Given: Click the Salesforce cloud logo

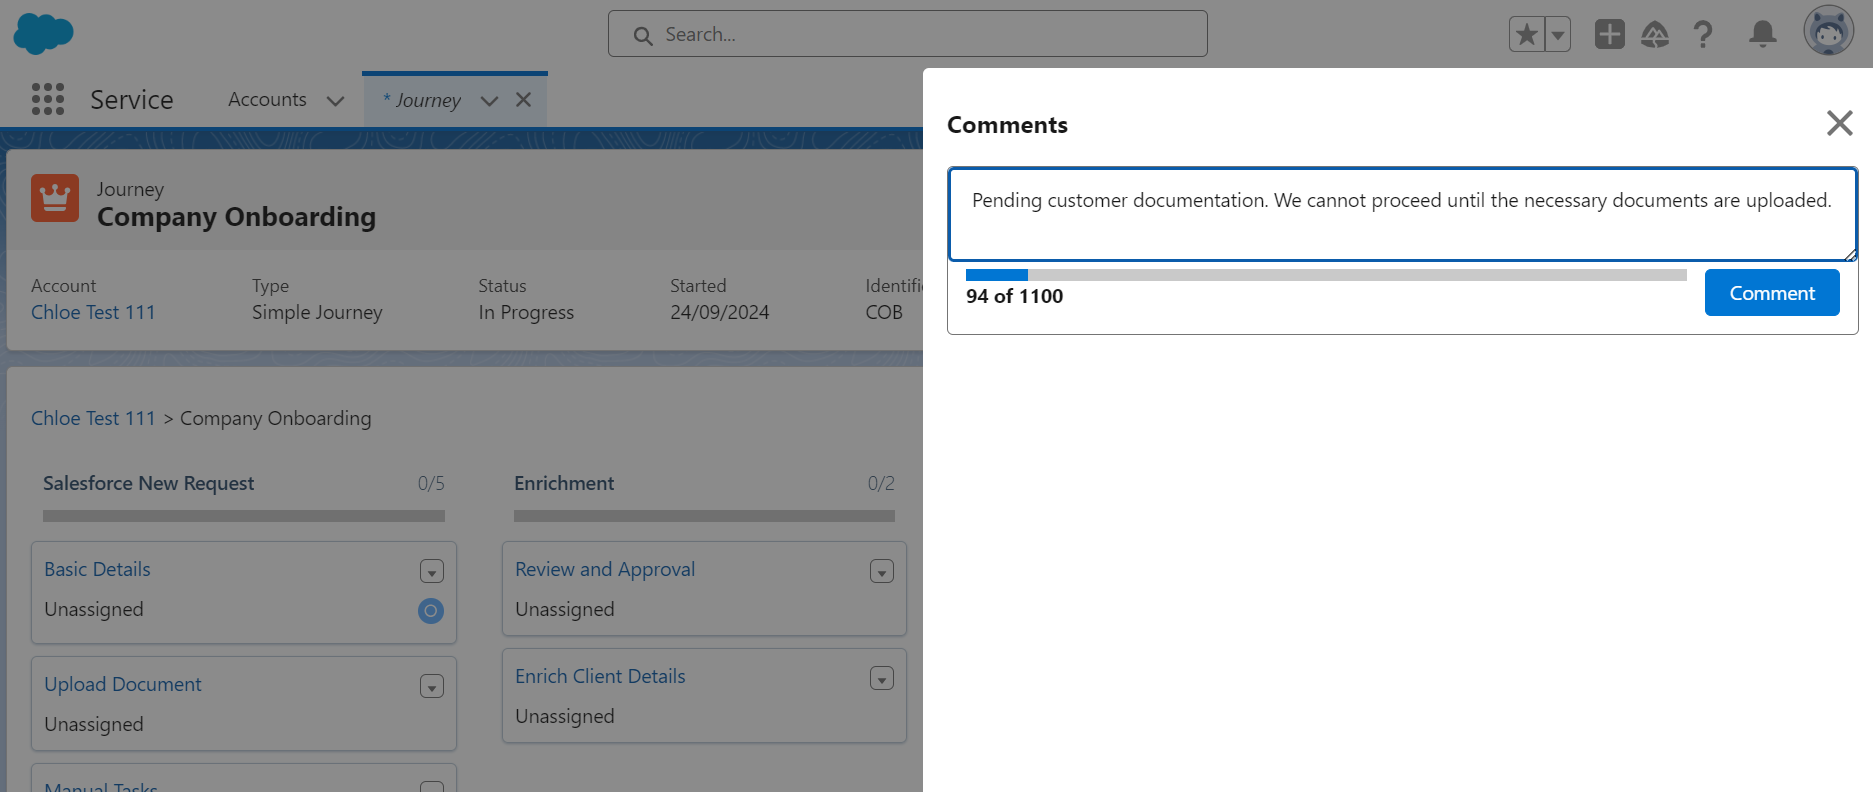Looking at the screenshot, I should click(43, 34).
